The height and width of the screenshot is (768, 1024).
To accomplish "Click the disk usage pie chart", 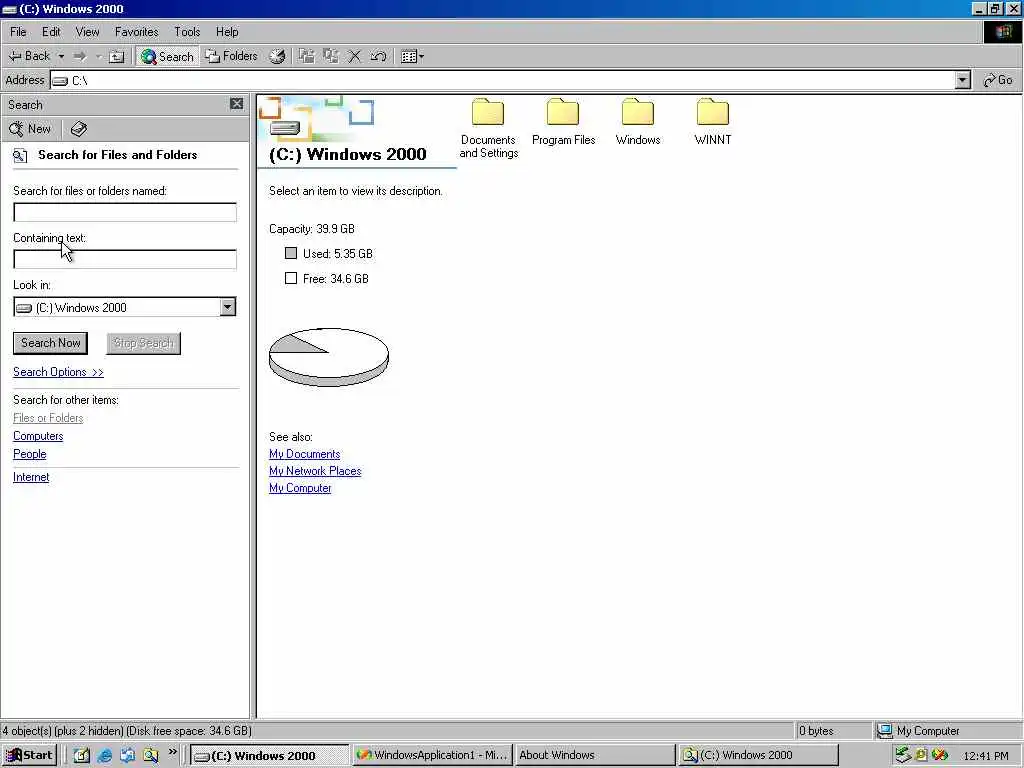I will [328, 357].
